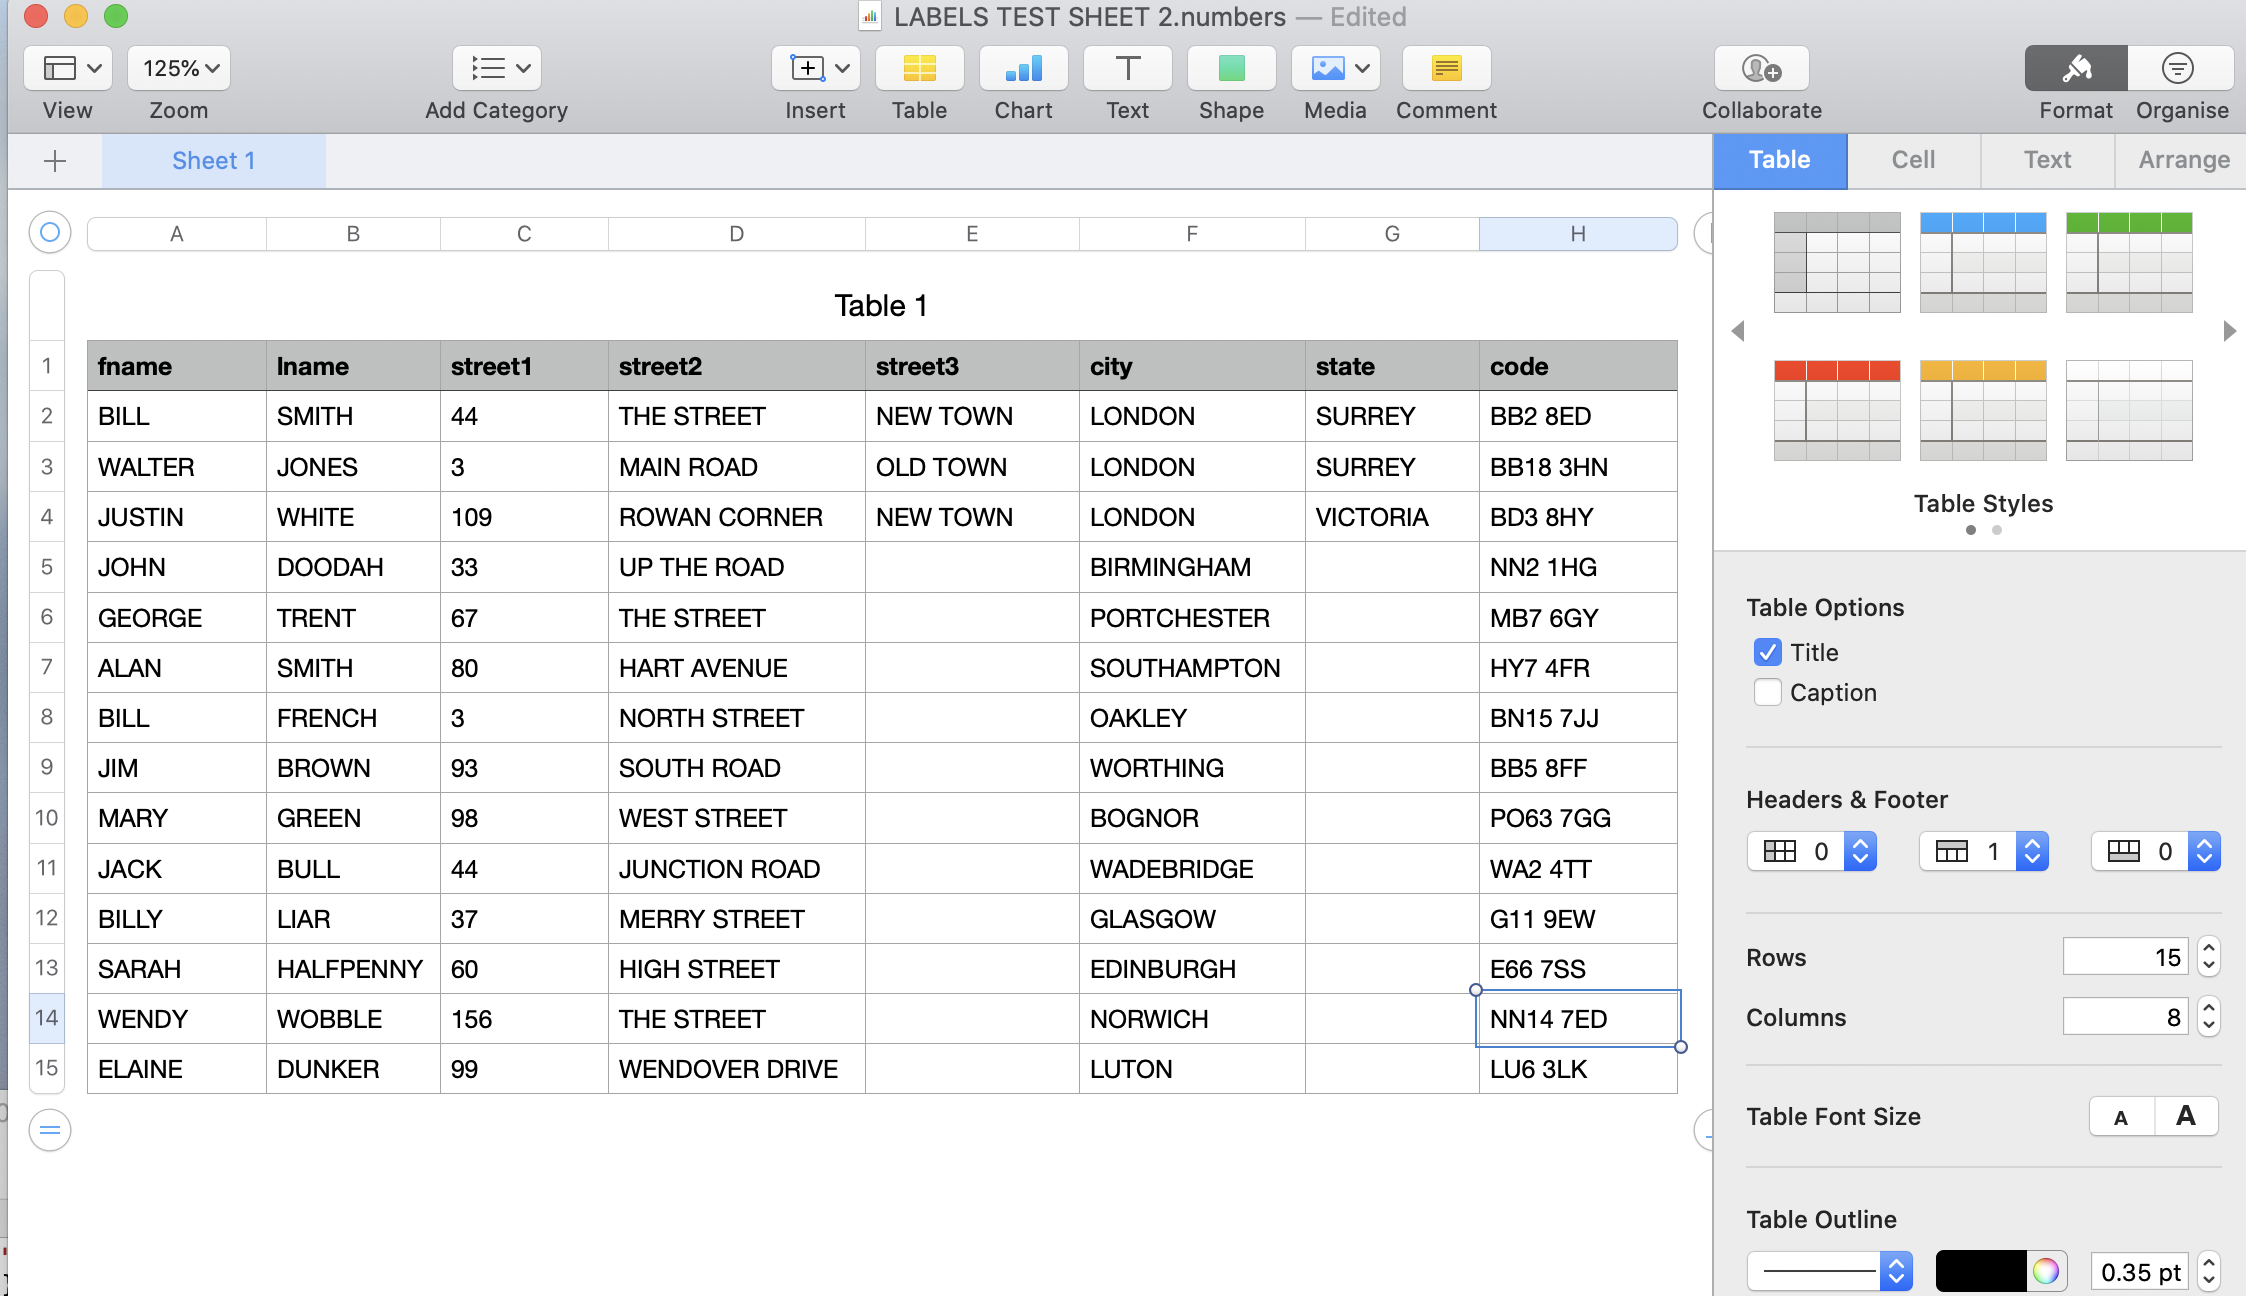The image size is (2246, 1296).
Task: Toggle the Format sidebar button
Action: click(2076, 69)
